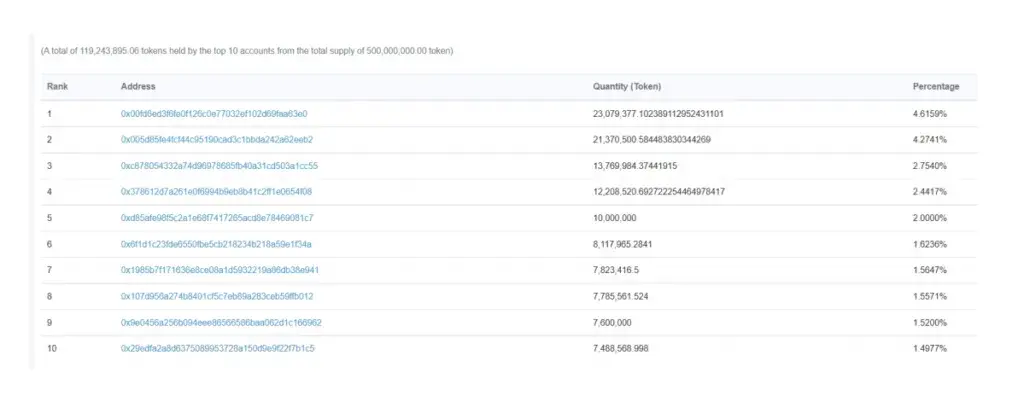Open rank 9 address link starting 0x9e04
The height and width of the screenshot is (396, 1024).
(x=221, y=323)
